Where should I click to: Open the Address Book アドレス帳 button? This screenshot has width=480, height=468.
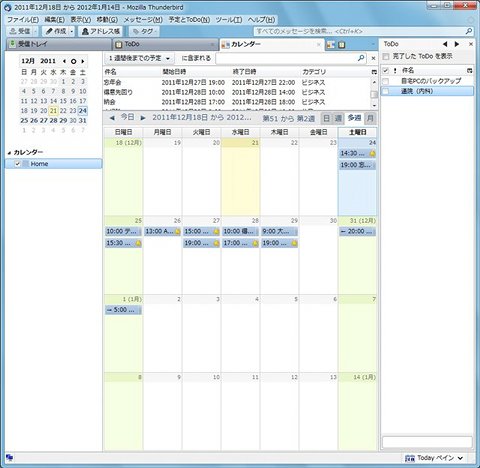pyautogui.click(x=101, y=31)
